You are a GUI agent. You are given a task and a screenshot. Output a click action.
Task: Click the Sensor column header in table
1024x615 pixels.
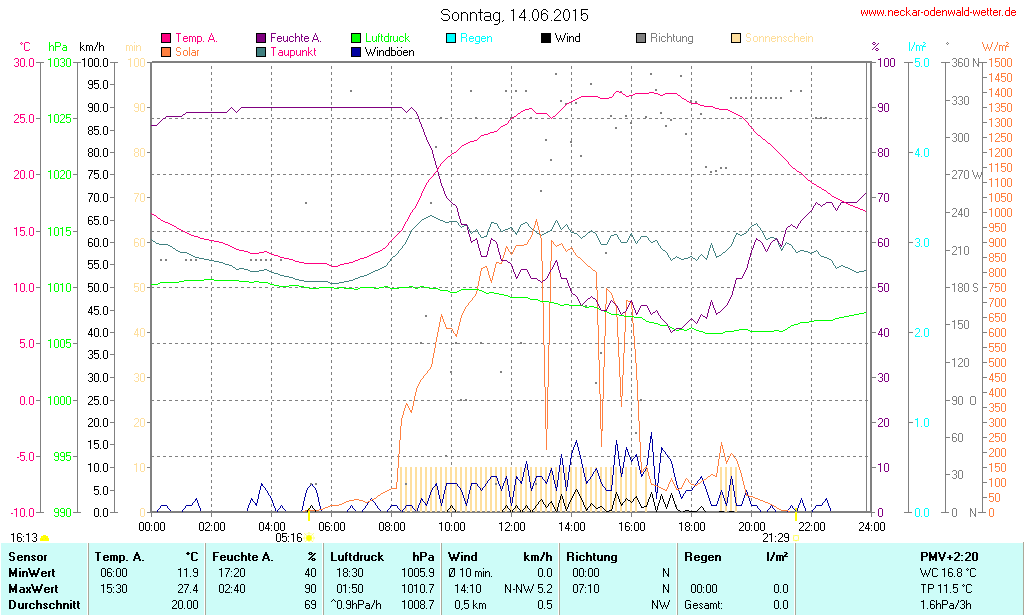[27, 556]
